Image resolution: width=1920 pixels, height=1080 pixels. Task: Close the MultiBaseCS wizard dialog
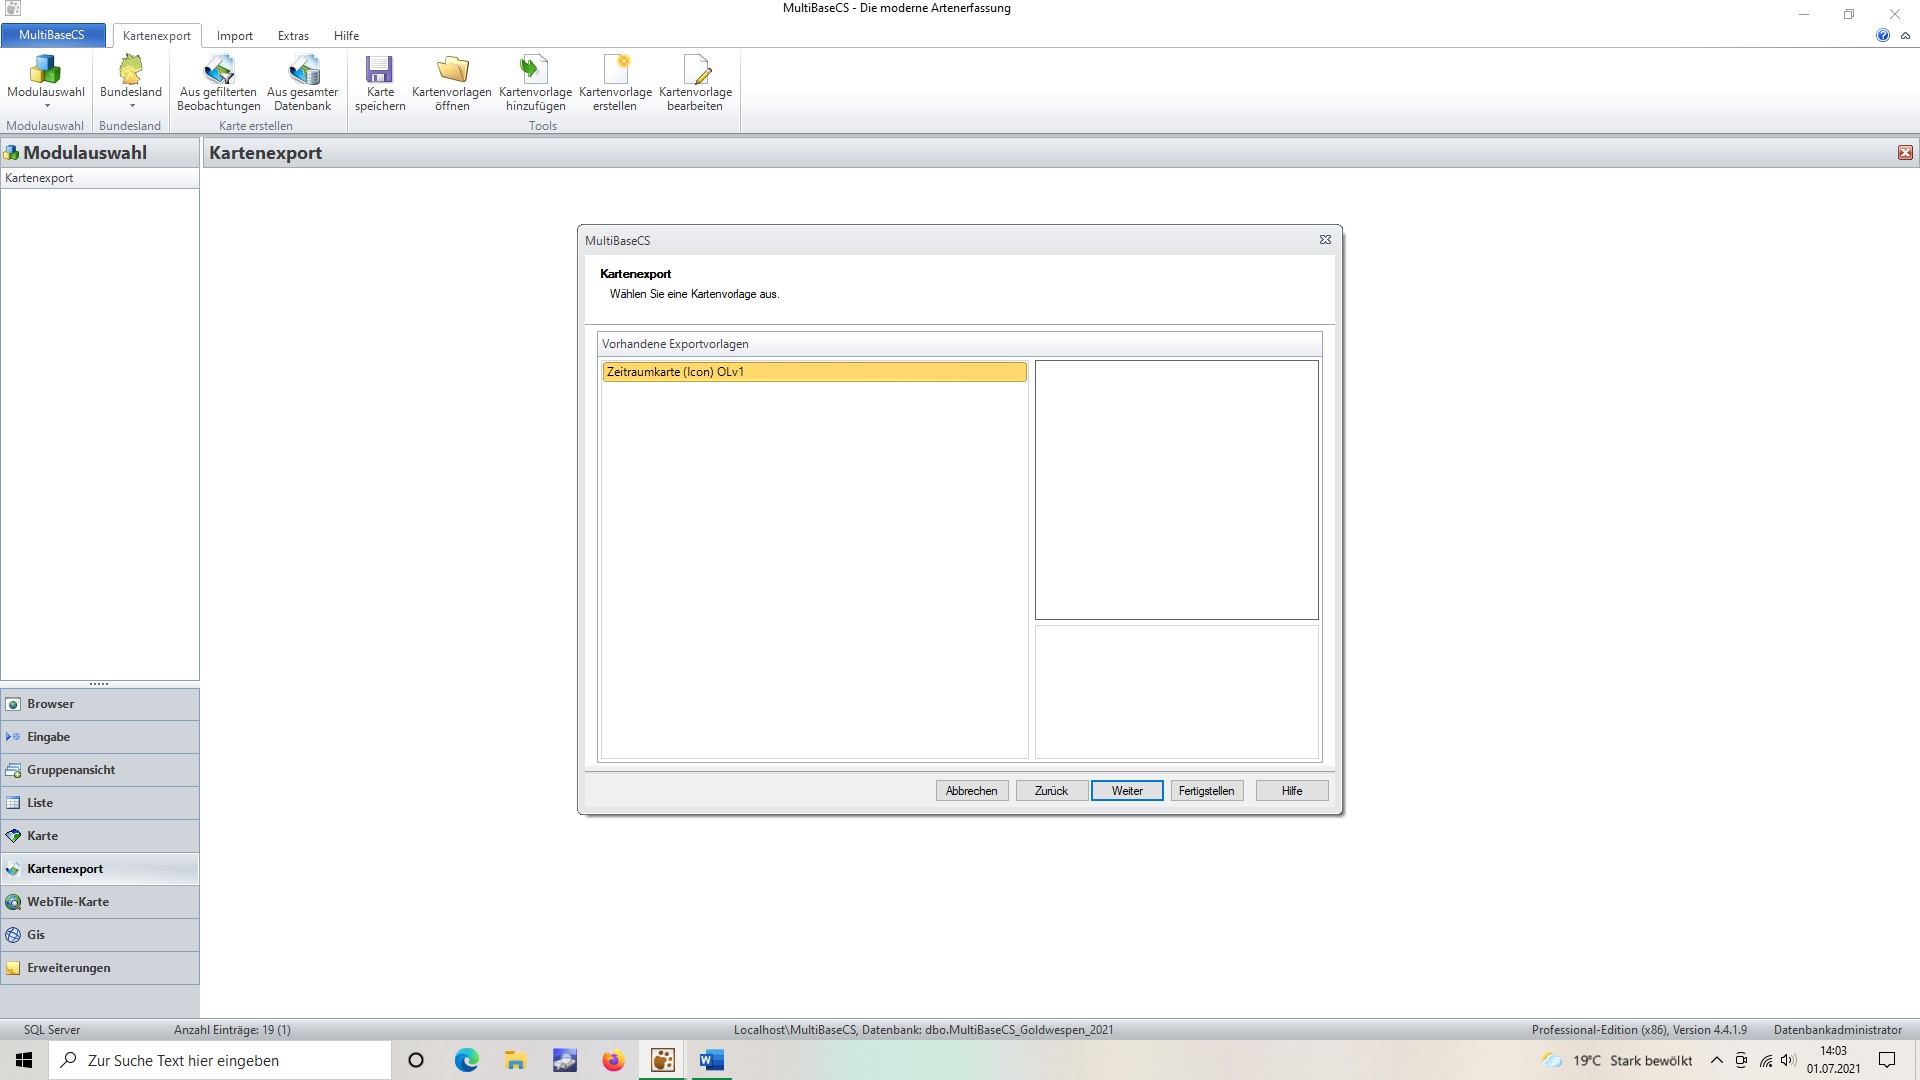click(1325, 240)
